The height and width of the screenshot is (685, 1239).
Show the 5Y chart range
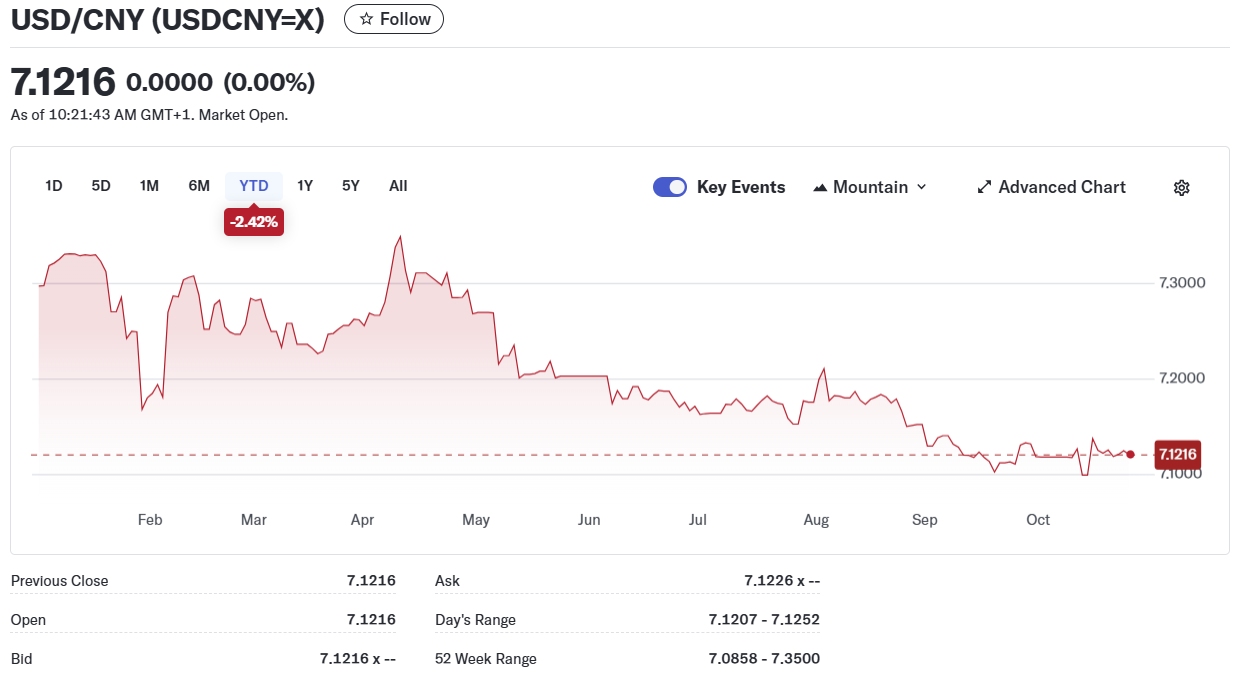[350, 186]
